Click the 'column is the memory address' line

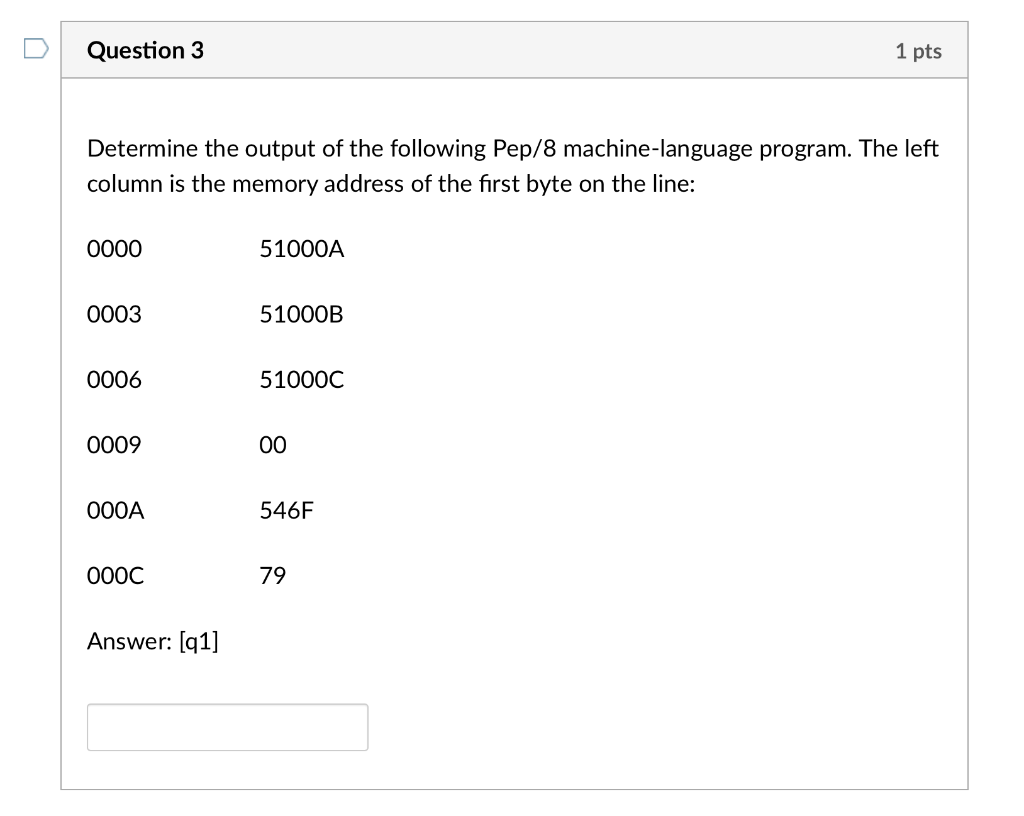pyautogui.click(x=390, y=185)
